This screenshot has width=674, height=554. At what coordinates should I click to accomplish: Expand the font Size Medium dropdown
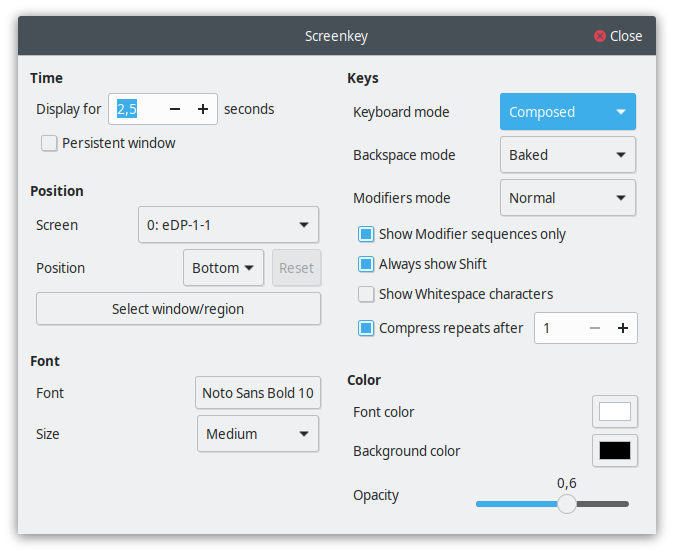pyautogui.click(x=258, y=434)
